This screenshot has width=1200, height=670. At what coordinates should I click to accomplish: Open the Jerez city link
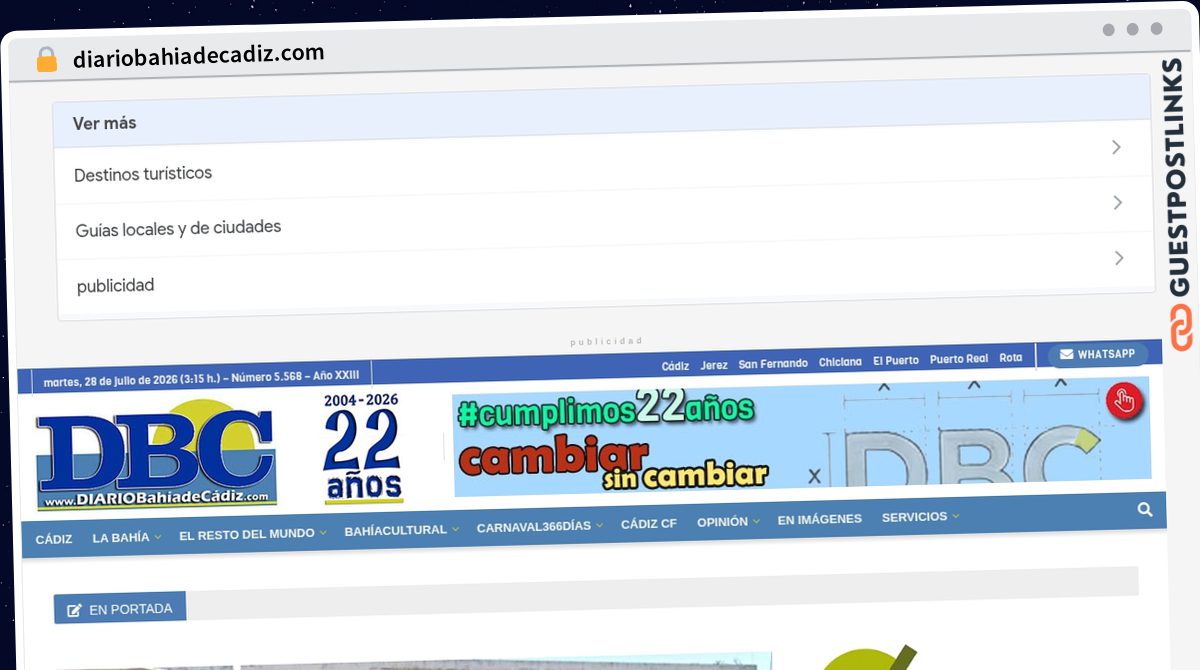point(714,365)
